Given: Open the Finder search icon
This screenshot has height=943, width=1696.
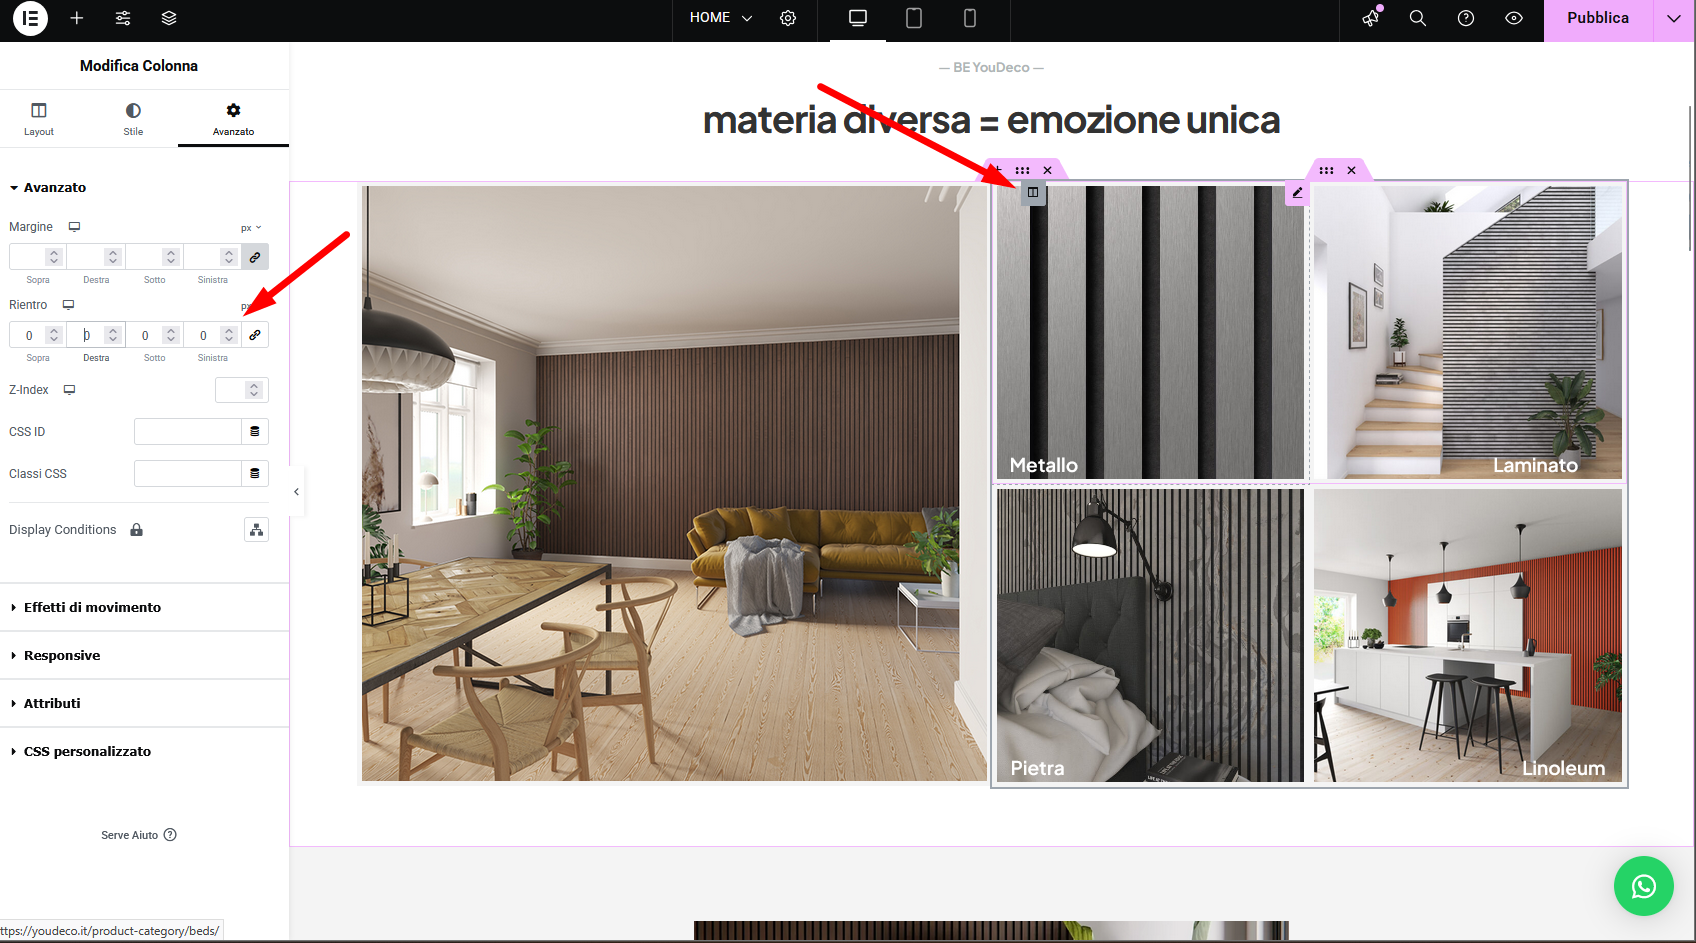Looking at the screenshot, I should (x=1417, y=18).
